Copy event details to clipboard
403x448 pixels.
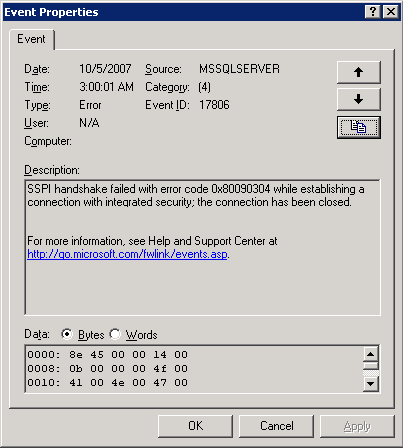point(359,127)
